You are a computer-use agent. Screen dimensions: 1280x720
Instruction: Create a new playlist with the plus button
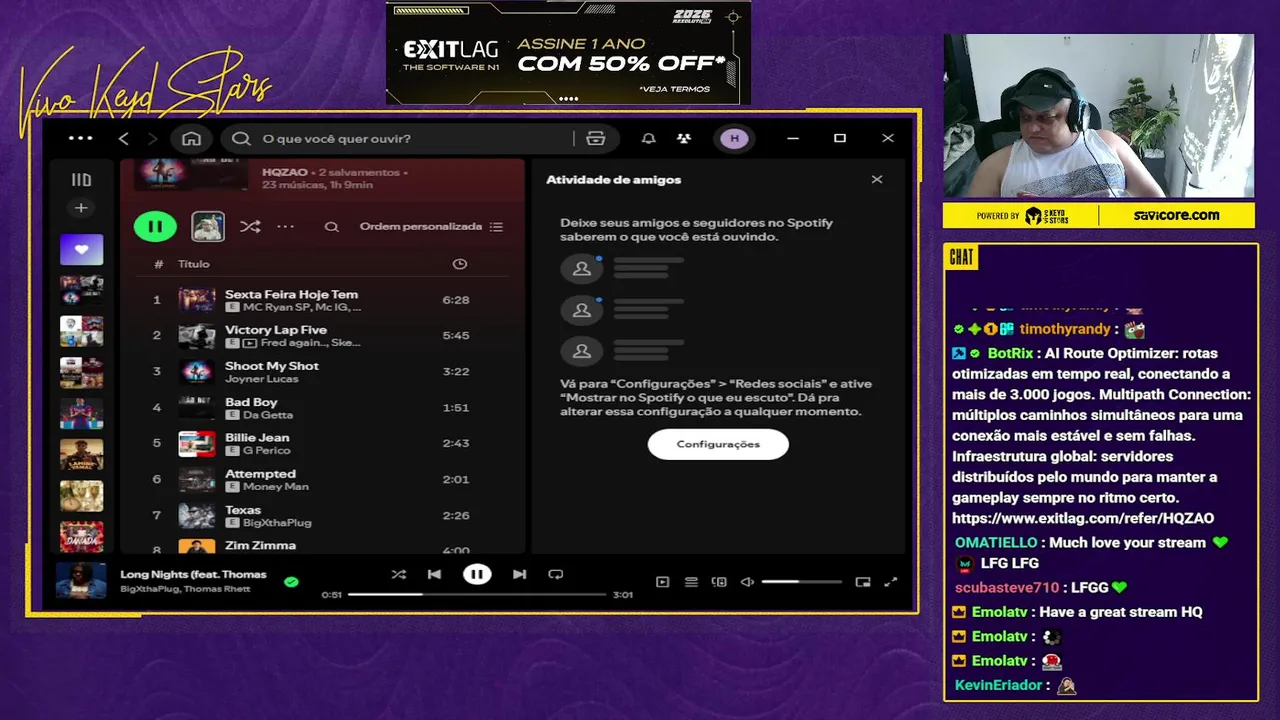click(x=81, y=208)
